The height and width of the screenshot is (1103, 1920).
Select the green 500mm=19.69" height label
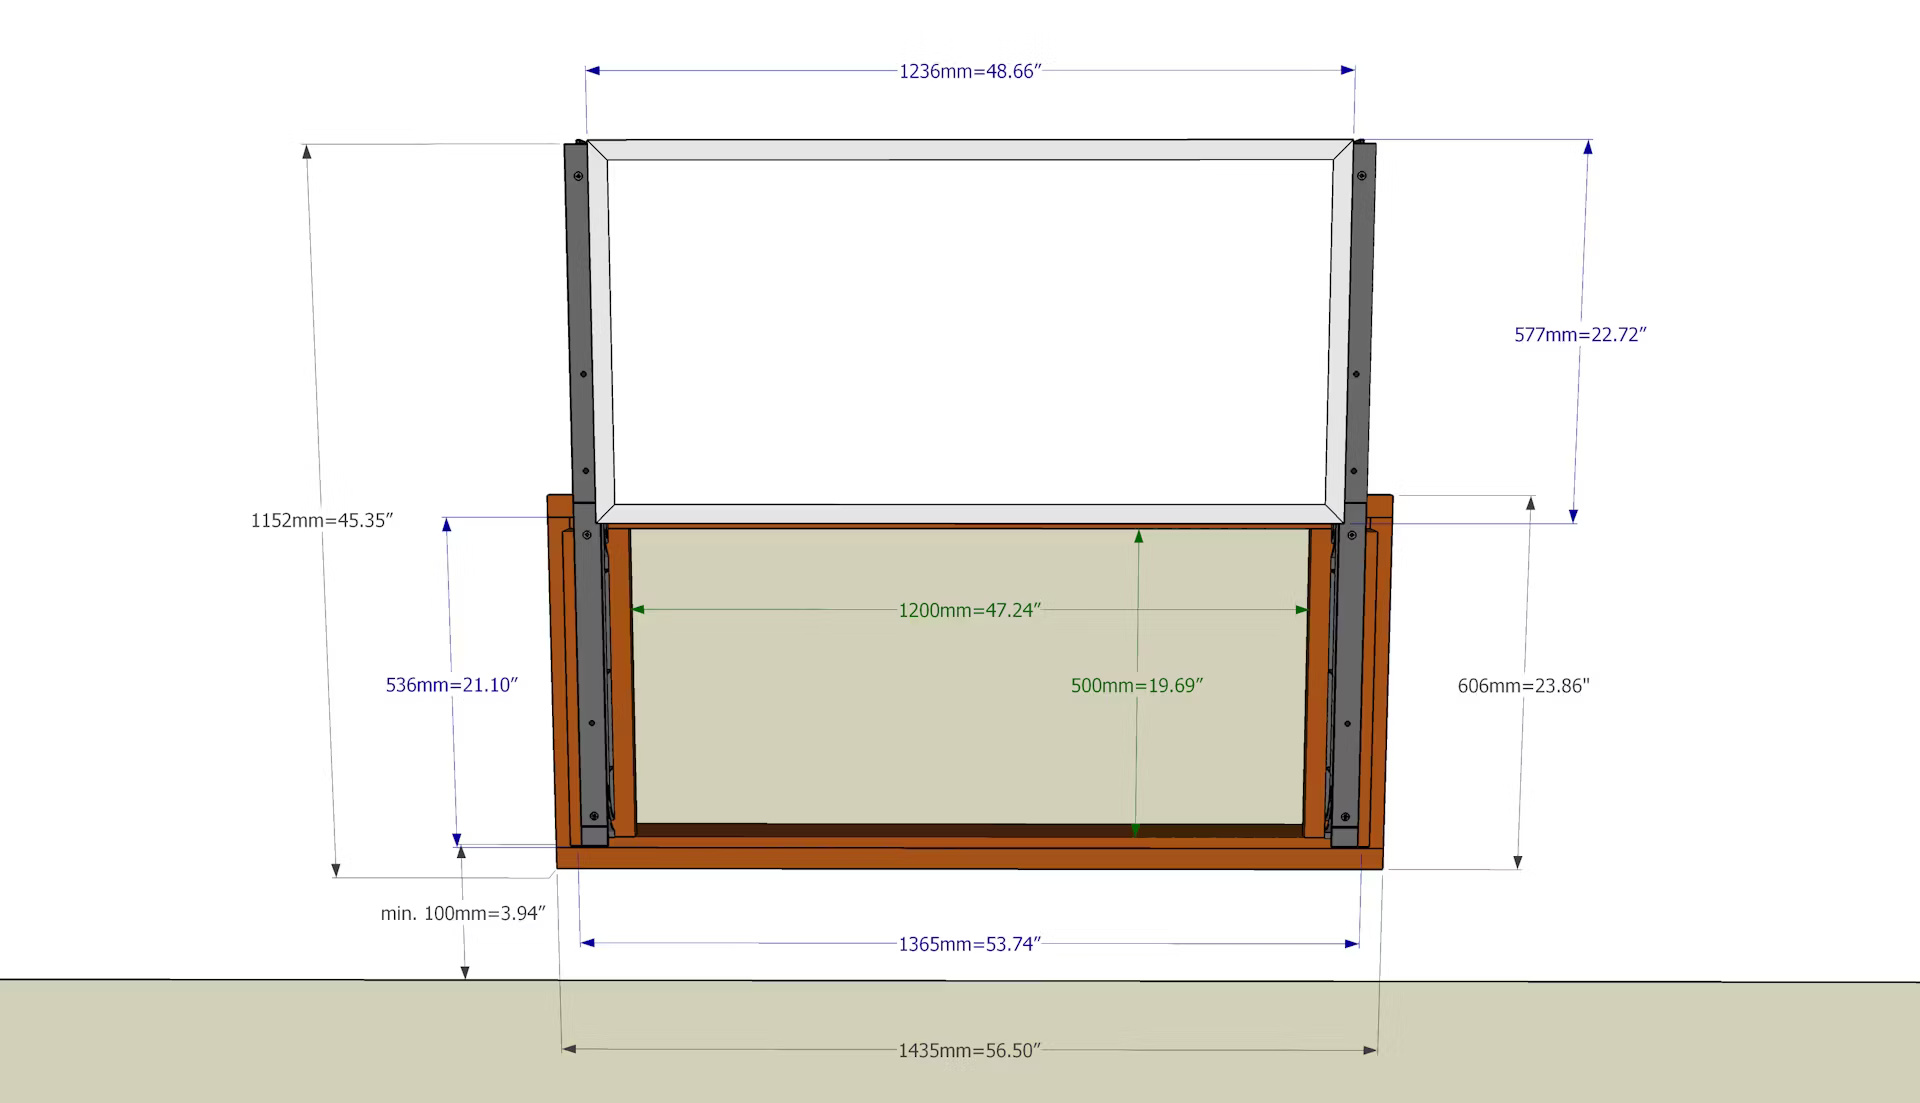click(1136, 685)
